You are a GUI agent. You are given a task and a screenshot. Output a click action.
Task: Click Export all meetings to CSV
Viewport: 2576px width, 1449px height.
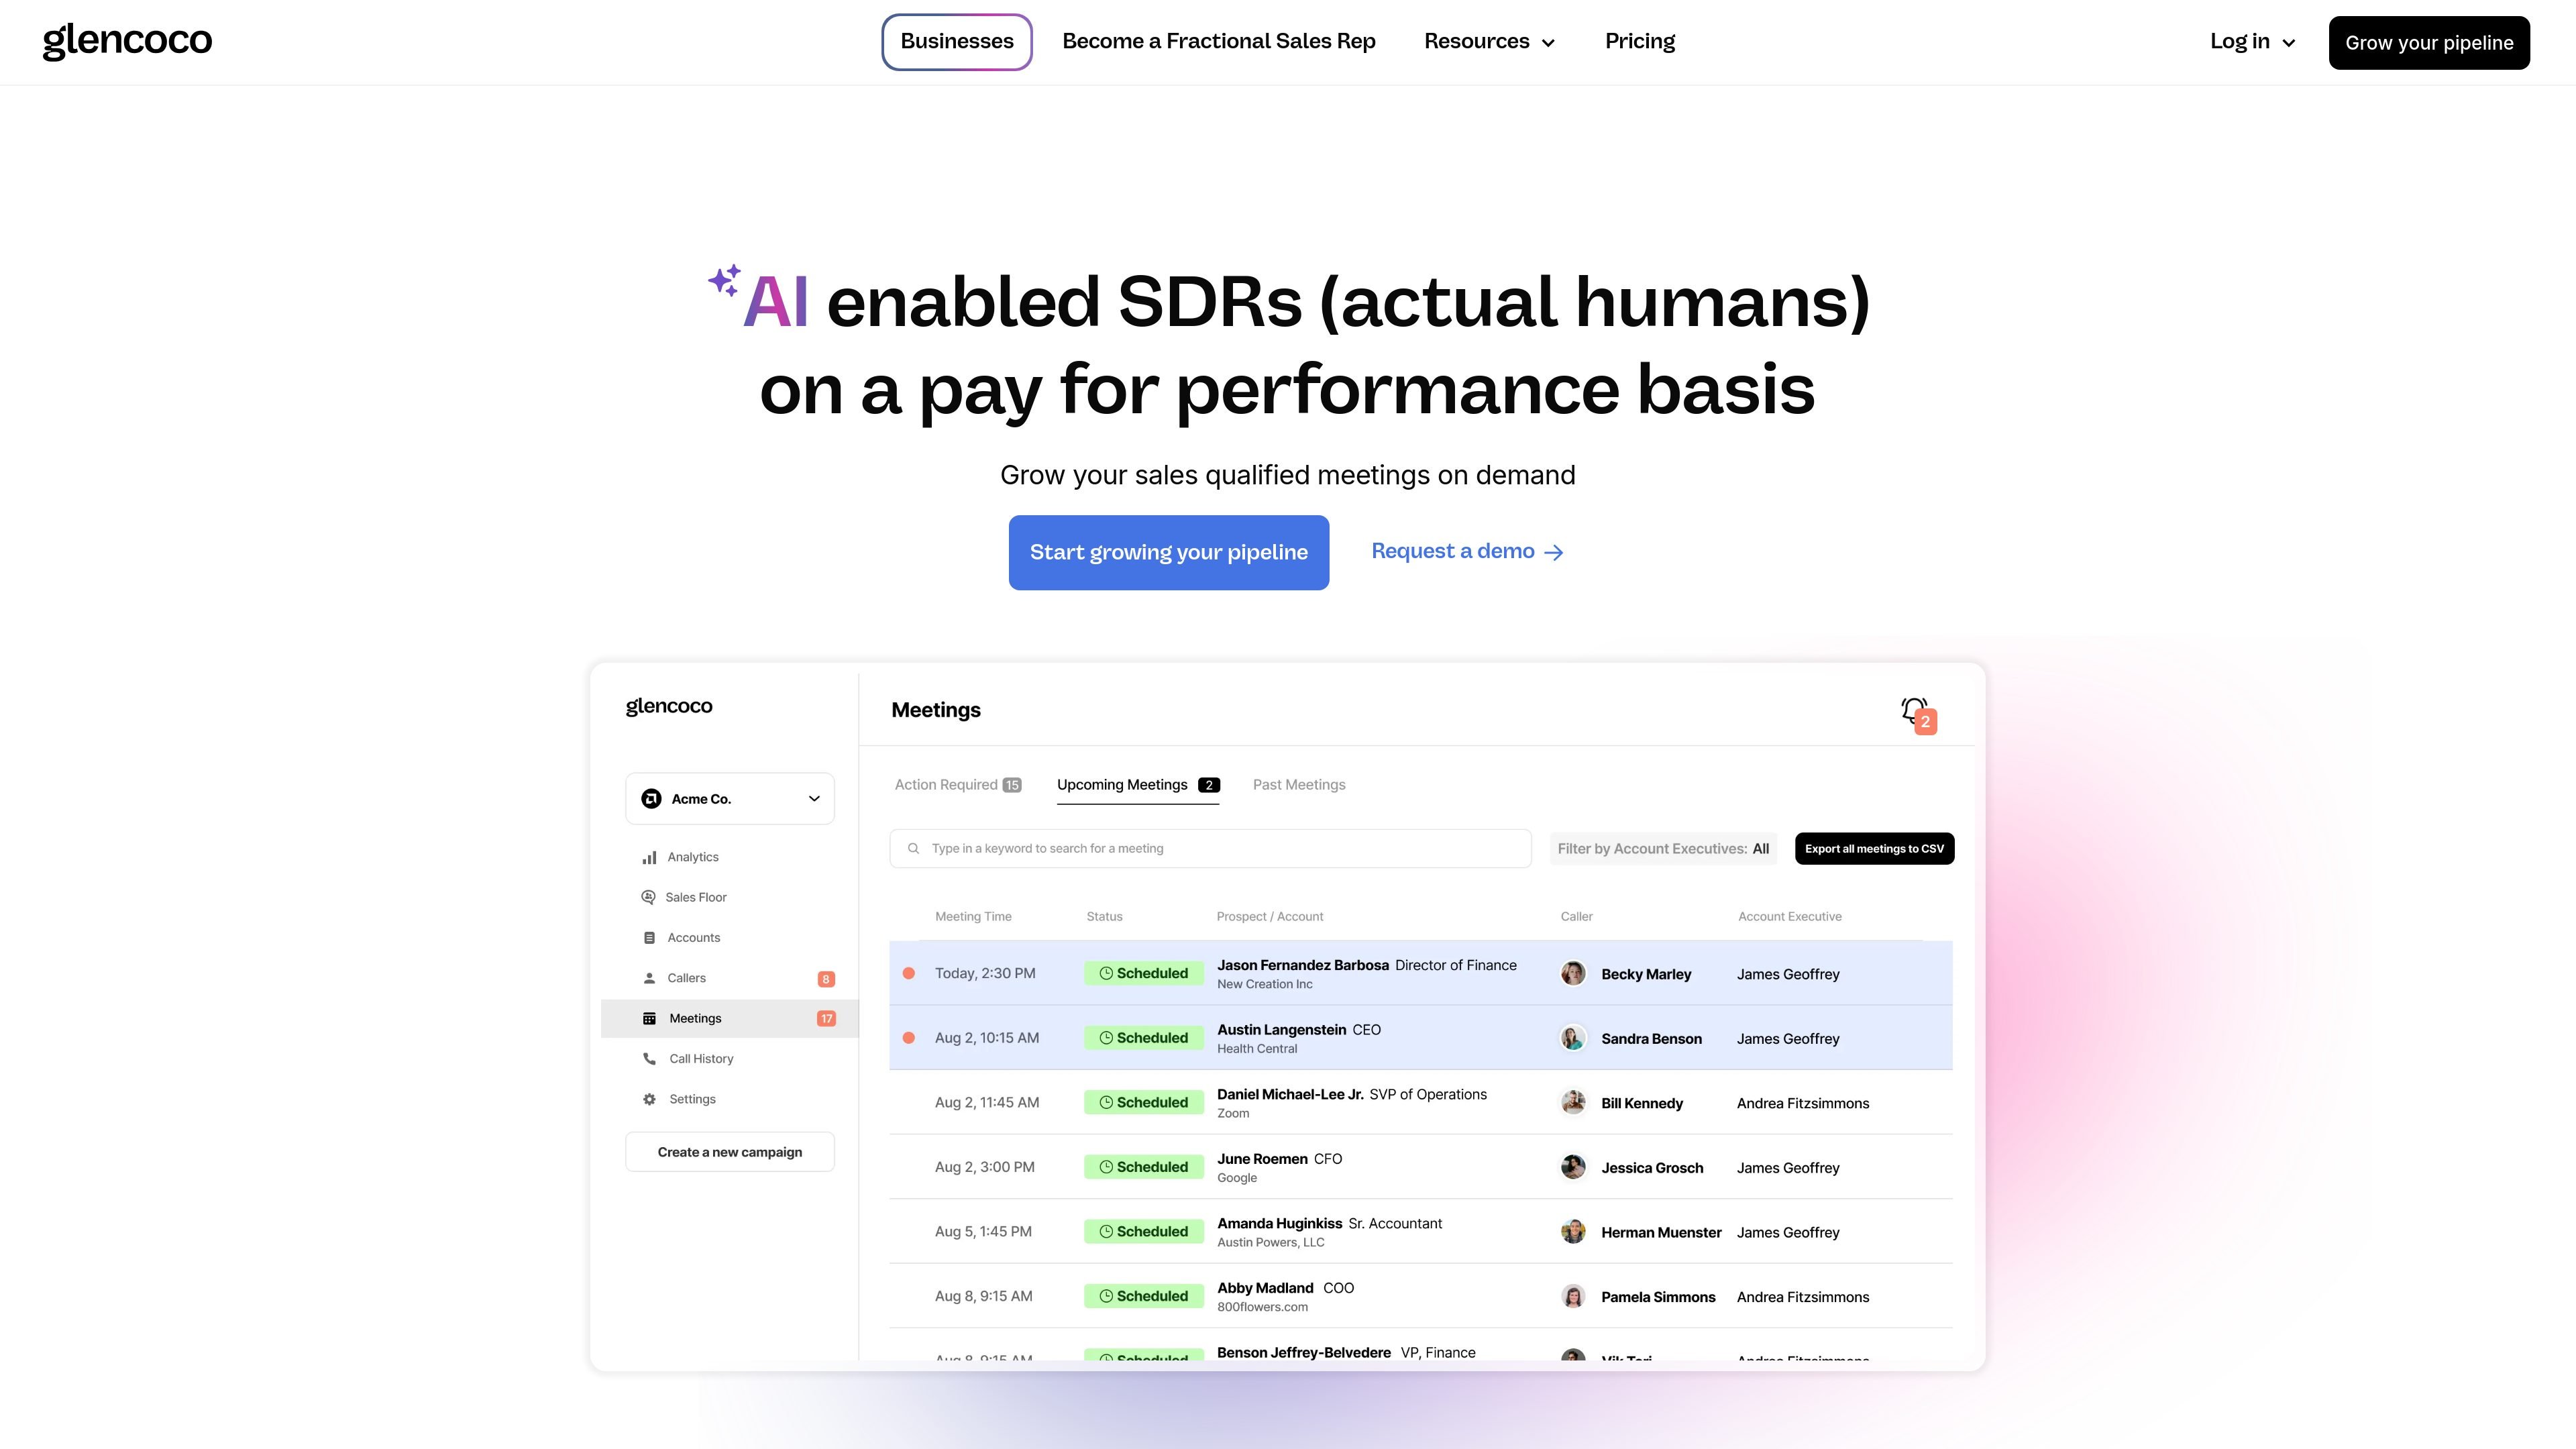click(1874, 849)
